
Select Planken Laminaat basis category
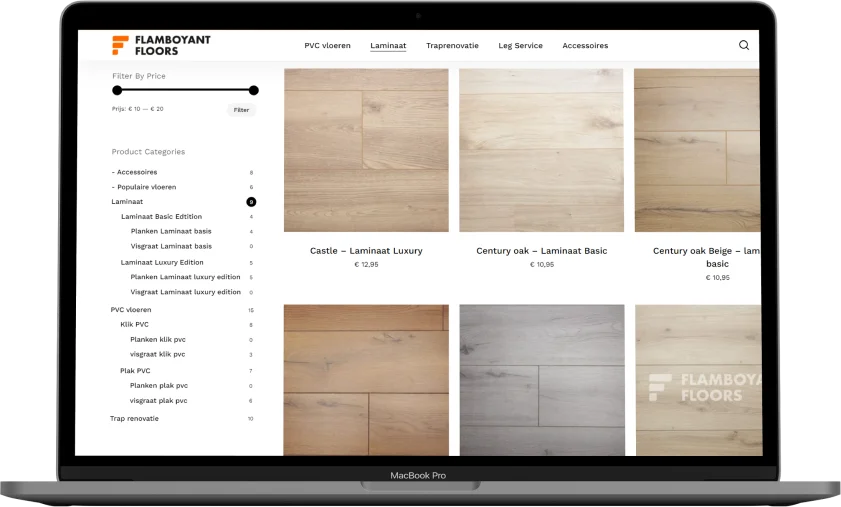(x=171, y=231)
